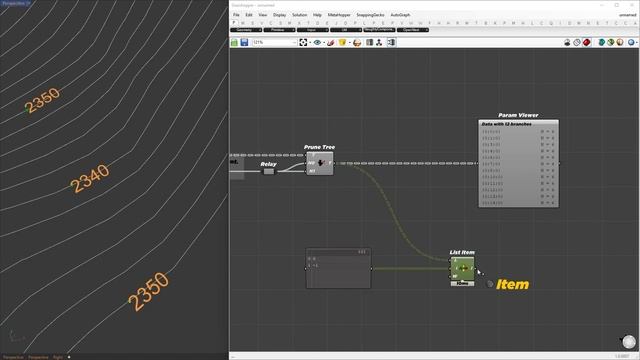Click the 'unnamed' document name at top right
This screenshot has height=360, width=640.
(627, 15)
